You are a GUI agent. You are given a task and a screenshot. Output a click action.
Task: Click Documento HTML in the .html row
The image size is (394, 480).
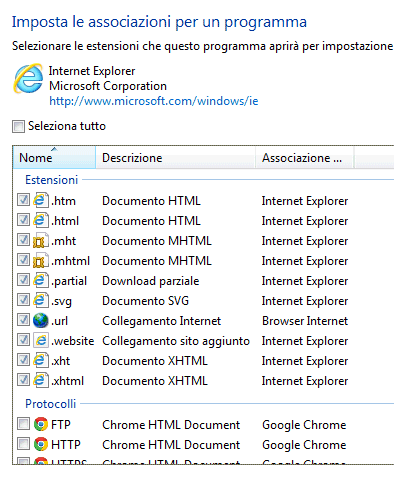(151, 221)
